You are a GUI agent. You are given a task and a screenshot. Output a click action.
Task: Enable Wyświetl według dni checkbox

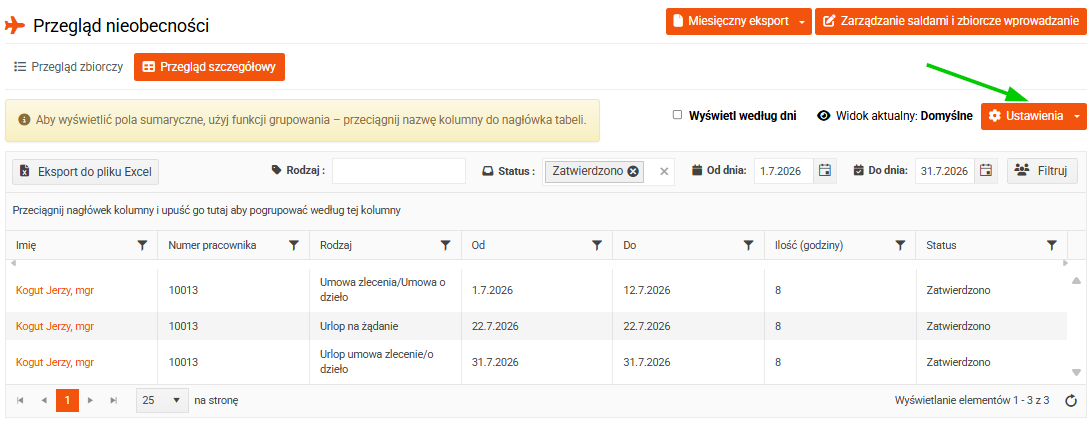click(x=678, y=116)
